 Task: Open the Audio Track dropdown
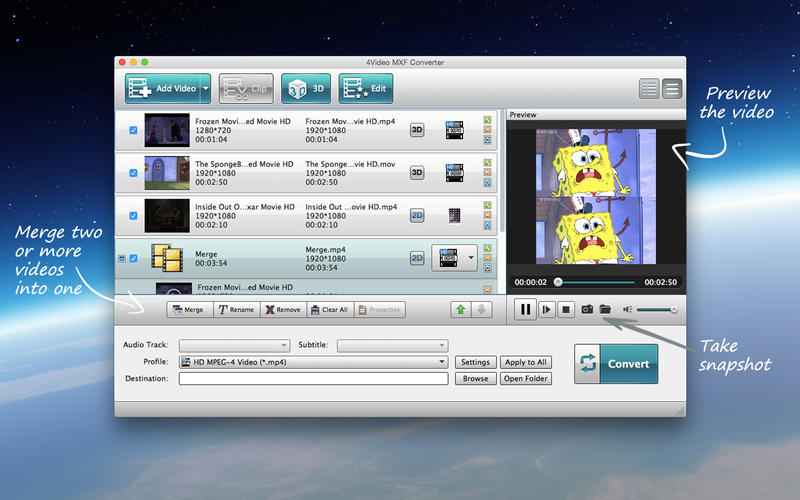pos(234,345)
